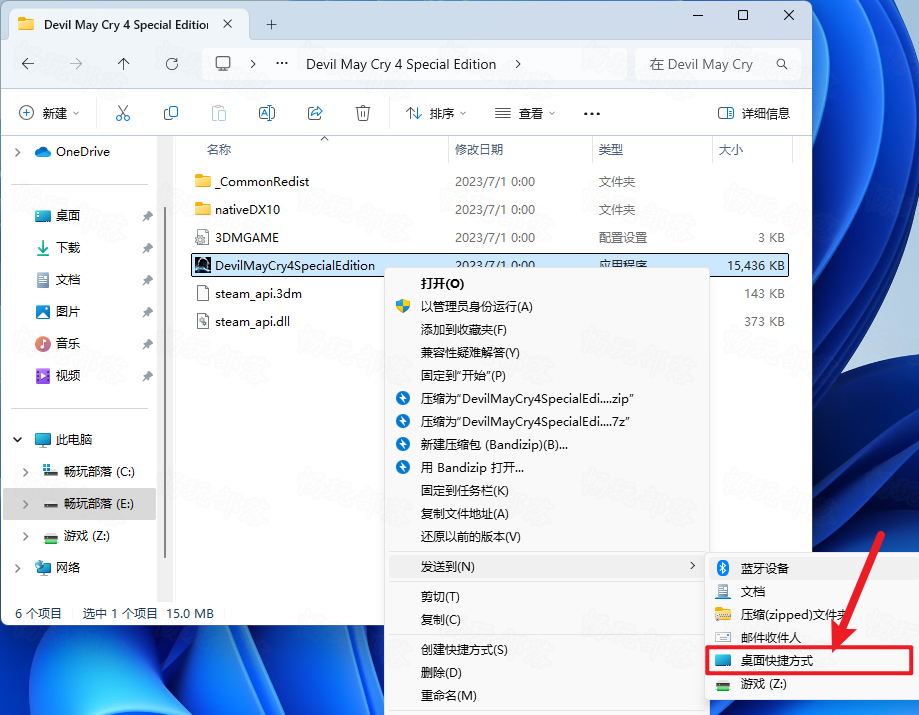
Task: Click the Bandizip icon beside 用 Bandizip 打开
Action: tap(403, 467)
